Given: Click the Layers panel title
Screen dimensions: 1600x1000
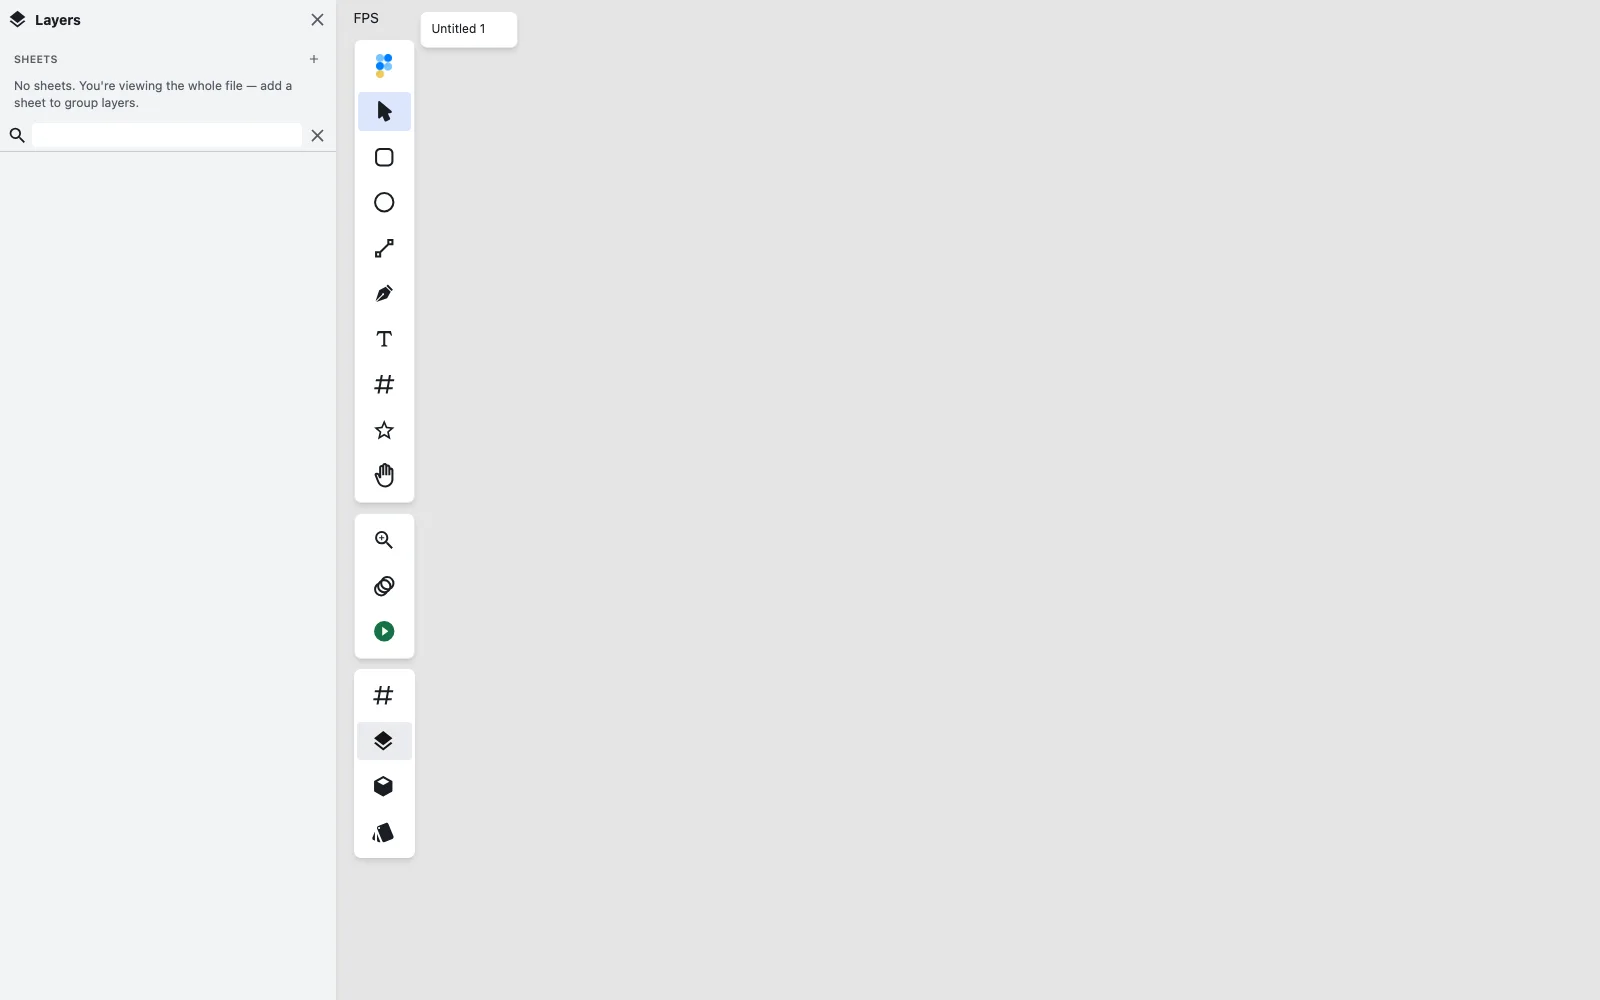Looking at the screenshot, I should (58, 20).
